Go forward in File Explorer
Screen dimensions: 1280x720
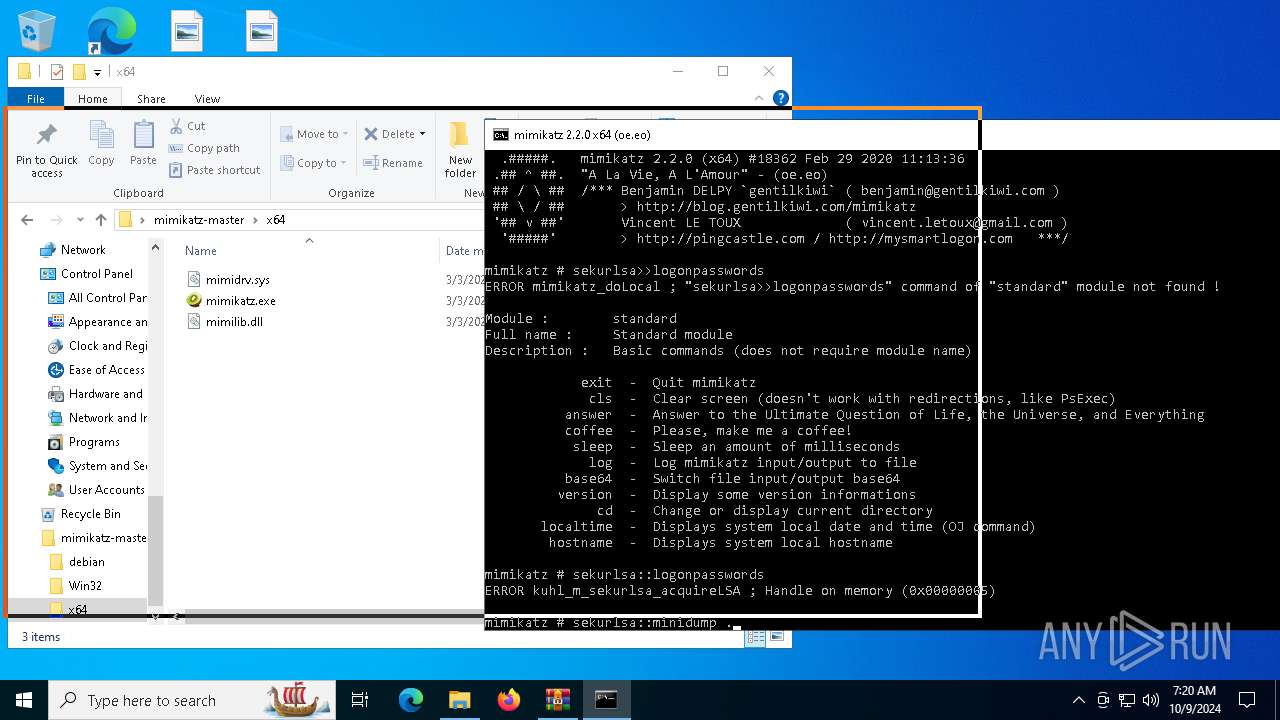pos(57,220)
